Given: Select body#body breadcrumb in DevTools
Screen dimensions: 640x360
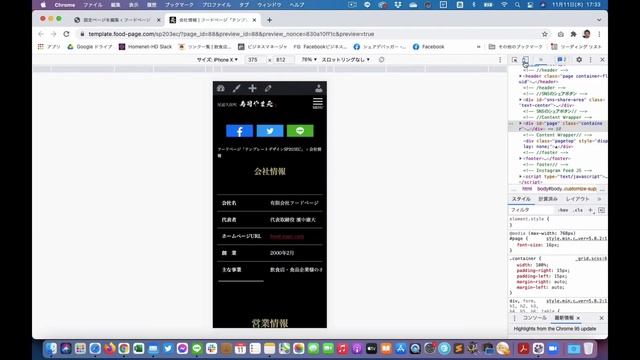Looking at the screenshot, I should tap(567, 189).
